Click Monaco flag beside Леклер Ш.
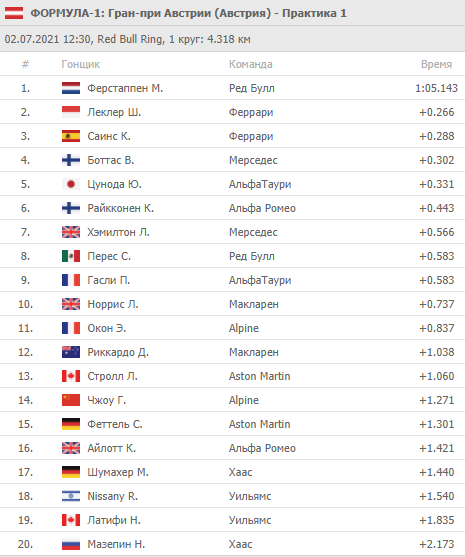The width and height of the screenshot is (465, 557). [71, 112]
